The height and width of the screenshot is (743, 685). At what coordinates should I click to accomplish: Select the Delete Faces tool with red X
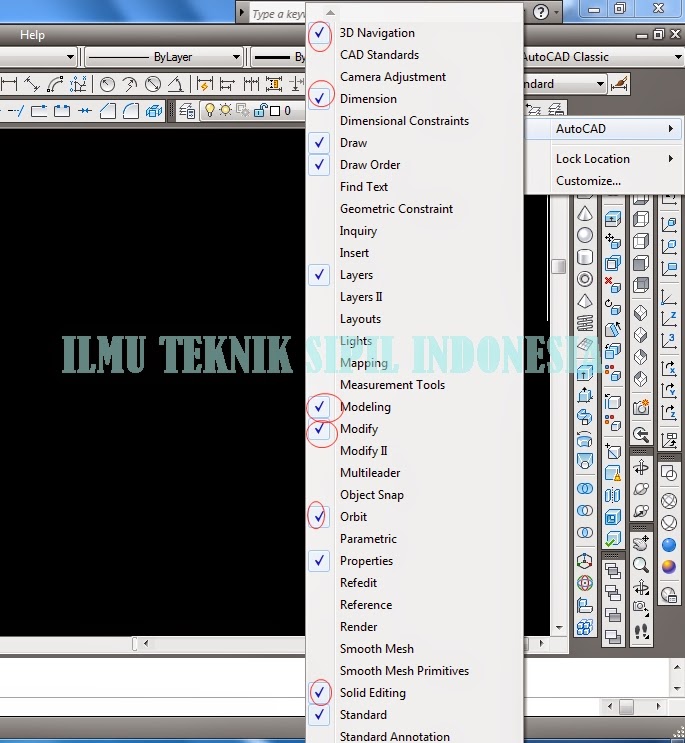point(613,284)
